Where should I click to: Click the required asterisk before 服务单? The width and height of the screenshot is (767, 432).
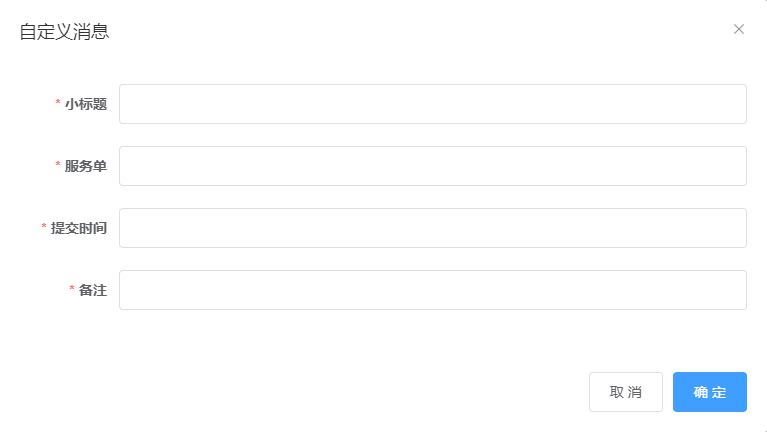(x=58, y=166)
